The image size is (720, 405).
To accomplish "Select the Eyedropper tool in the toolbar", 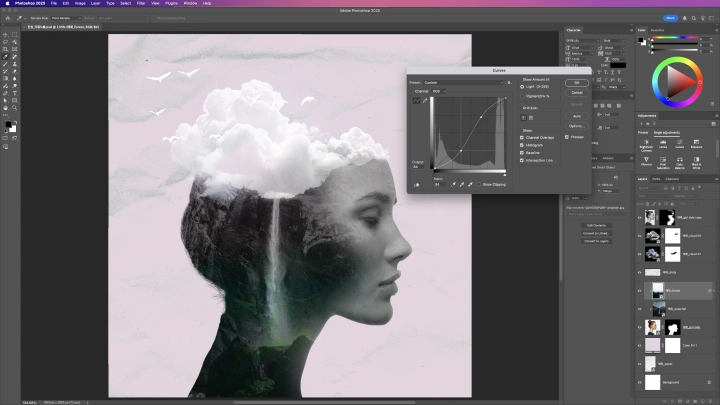I will (x=6, y=56).
